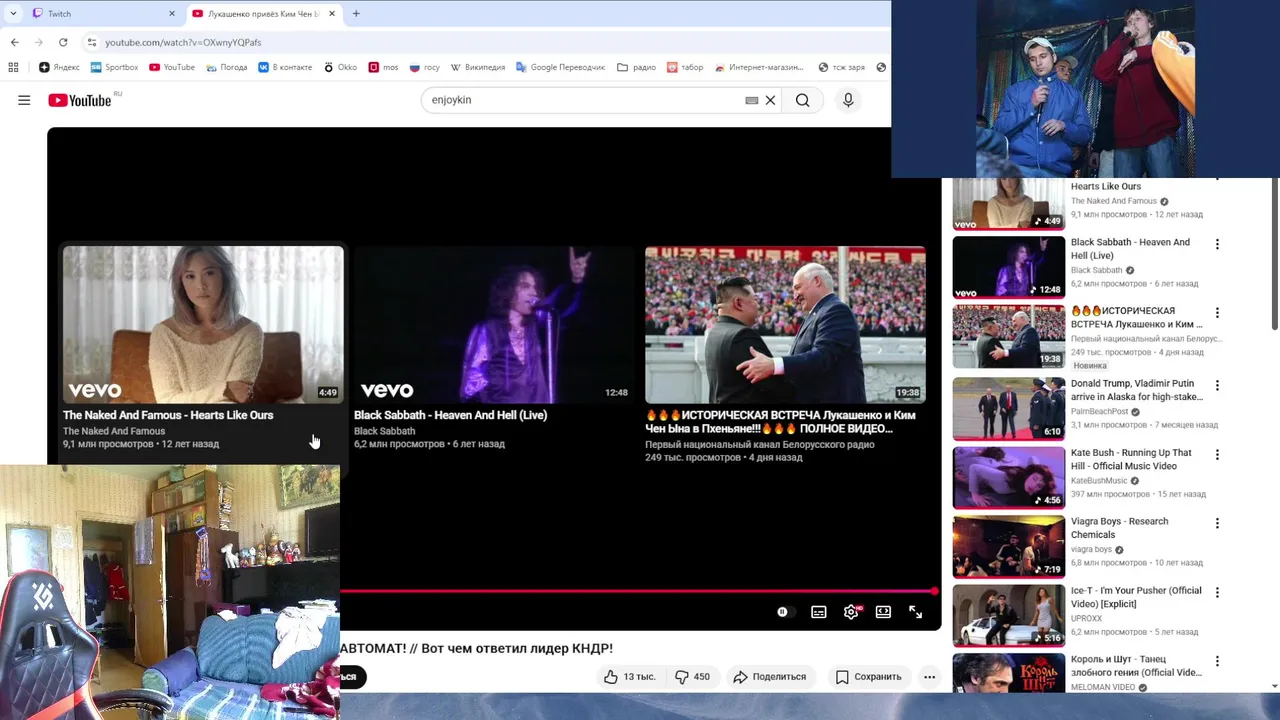
Task: Visit MELOMAN VIDEO channel link
Action: pyautogui.click(x=1103, y=687)
